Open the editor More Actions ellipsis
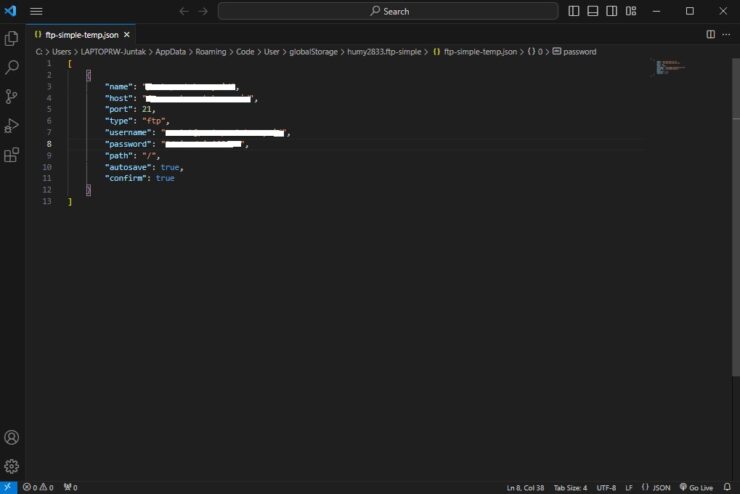740x494 pixels. (726, 34)
